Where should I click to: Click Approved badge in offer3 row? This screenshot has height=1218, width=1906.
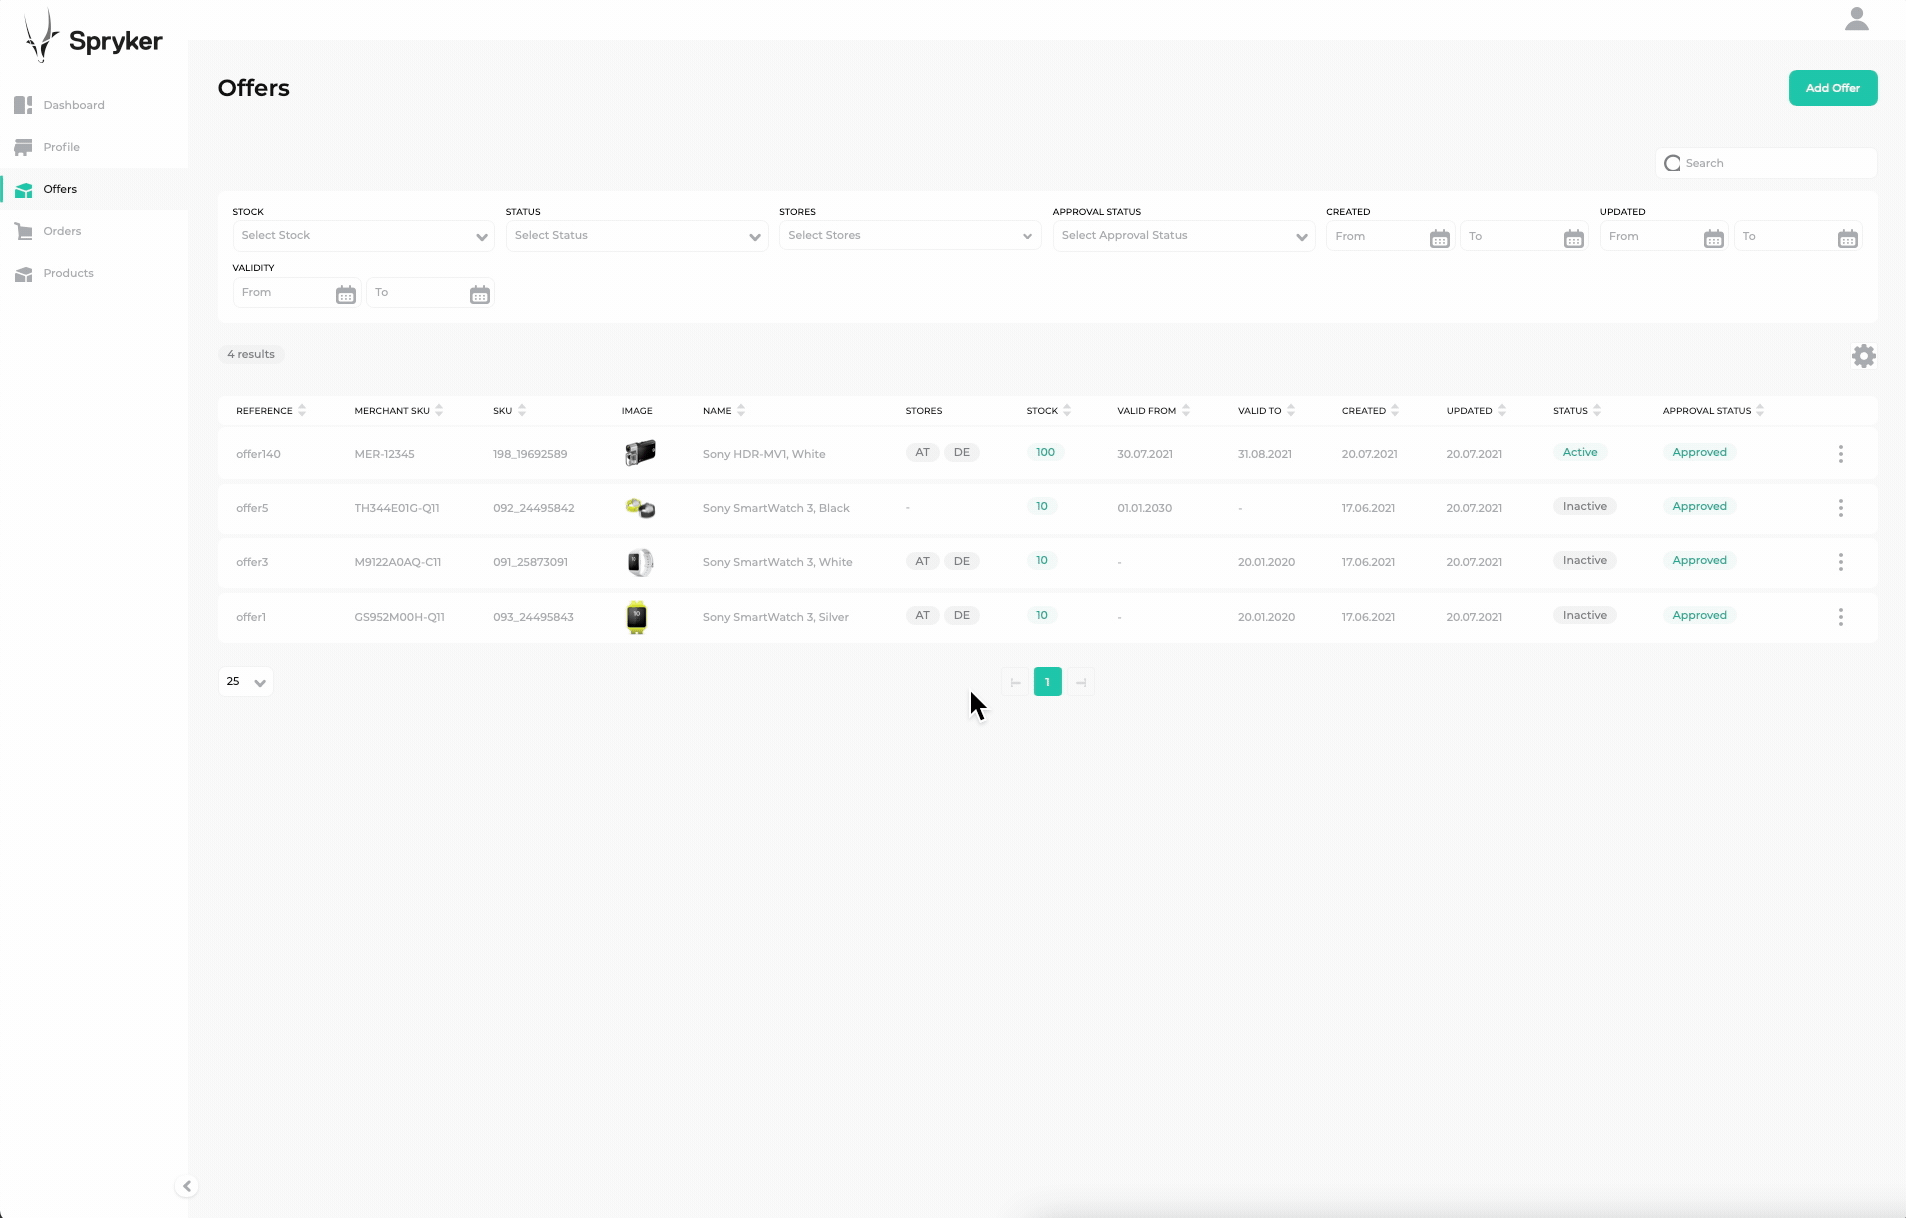1699,560
